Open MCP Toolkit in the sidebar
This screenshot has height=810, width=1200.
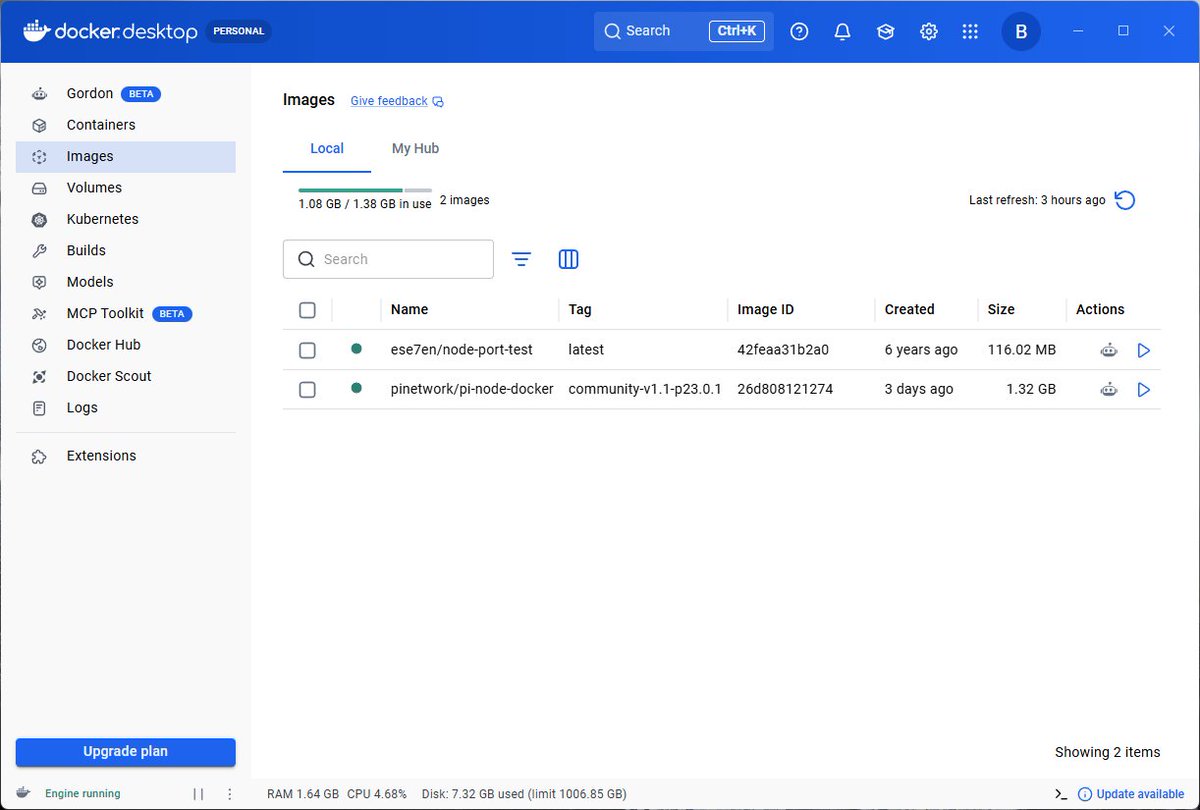126,313
